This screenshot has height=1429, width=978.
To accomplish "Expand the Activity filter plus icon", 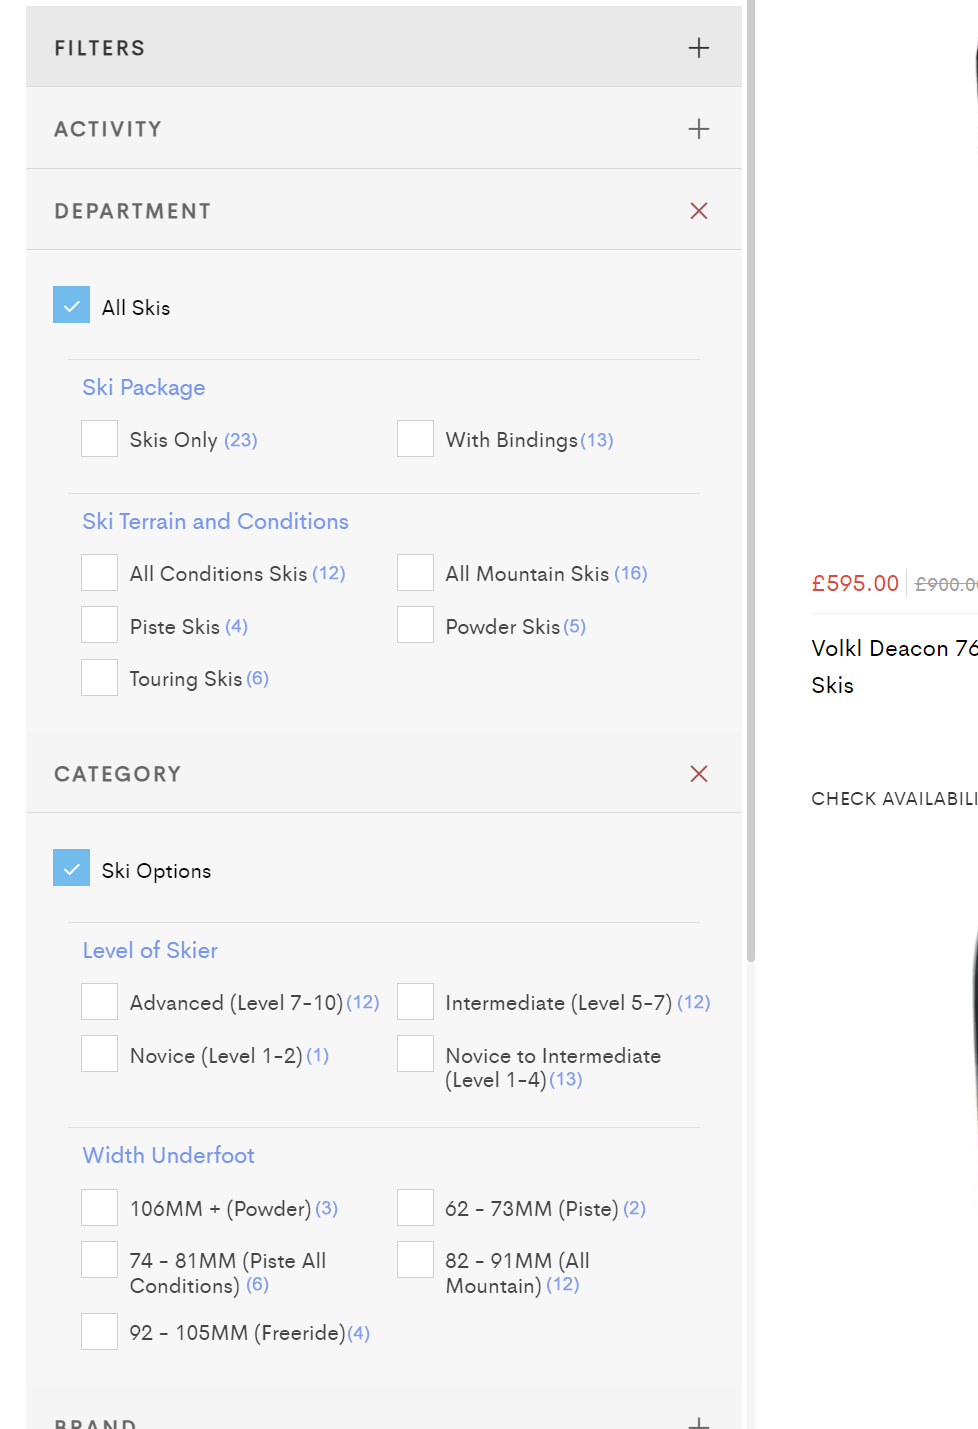I will pyautogui.click(x=698, y=129).
